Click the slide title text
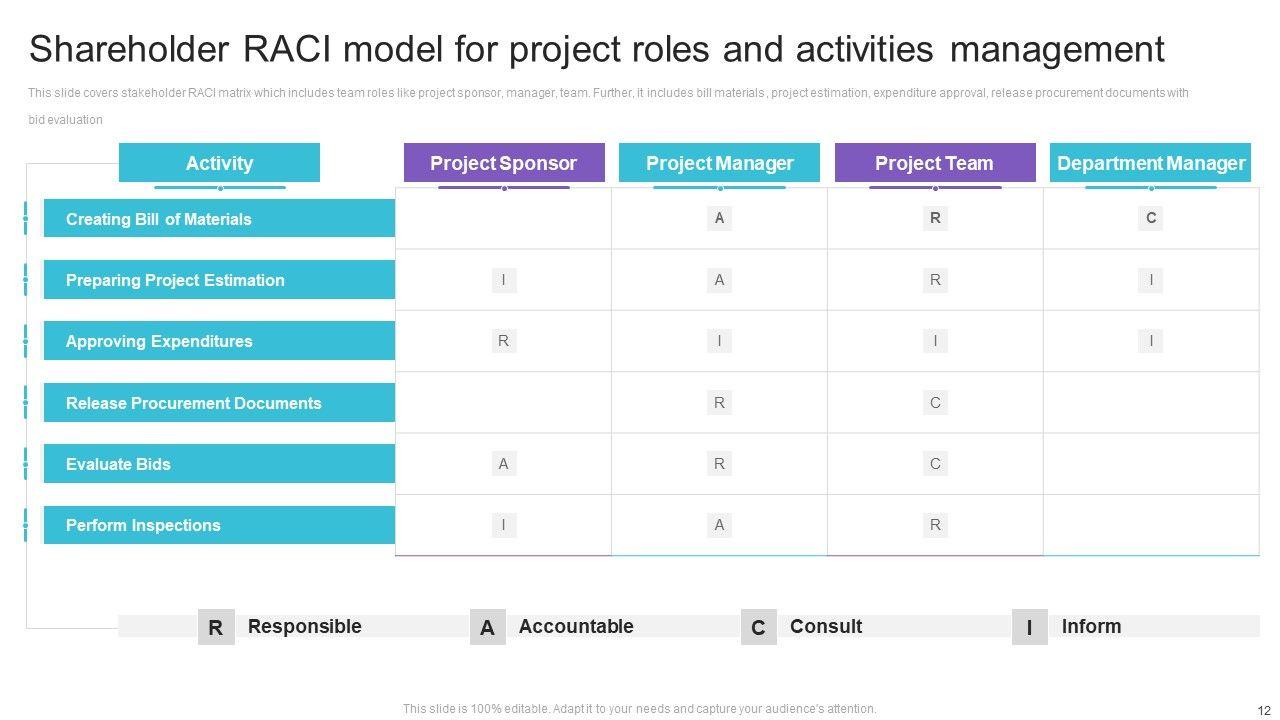The width and height of the screenshot is (1280, 720). tap(596, 49)
